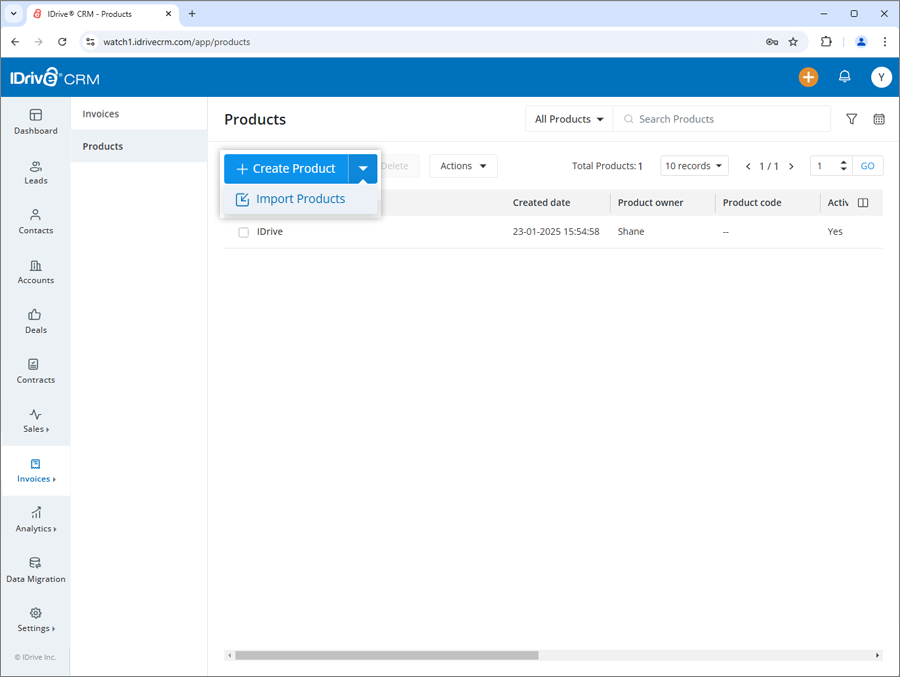The image size is (900, 677).
Task: Open the All Products filter dropdown
Action: click(x=568, y=119)
